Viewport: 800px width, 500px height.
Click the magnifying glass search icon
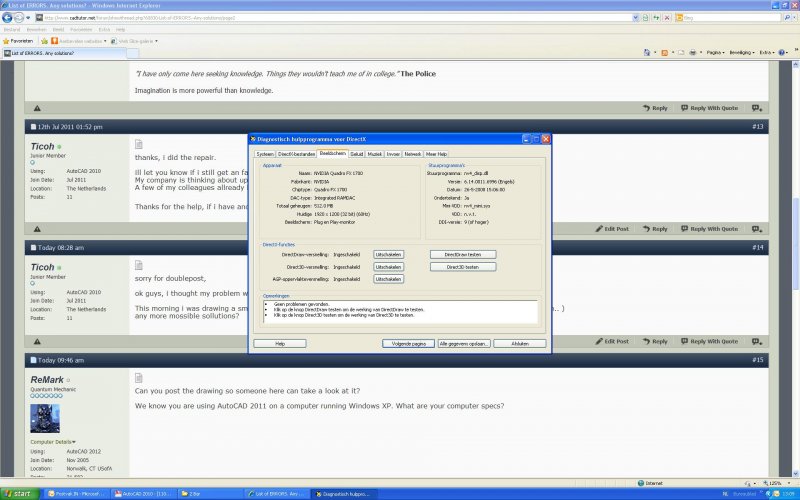787,17
